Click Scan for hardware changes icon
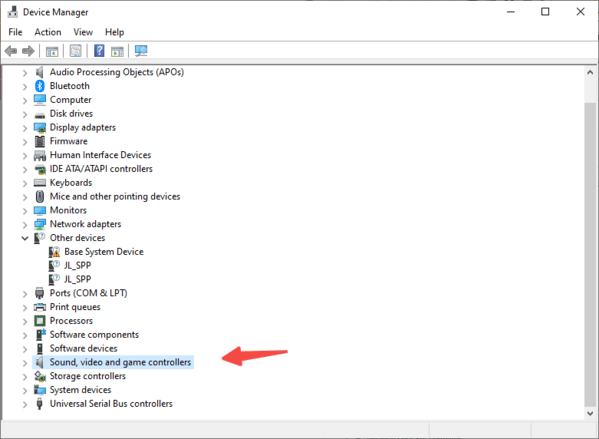599x439 pixels. (141, 51)
